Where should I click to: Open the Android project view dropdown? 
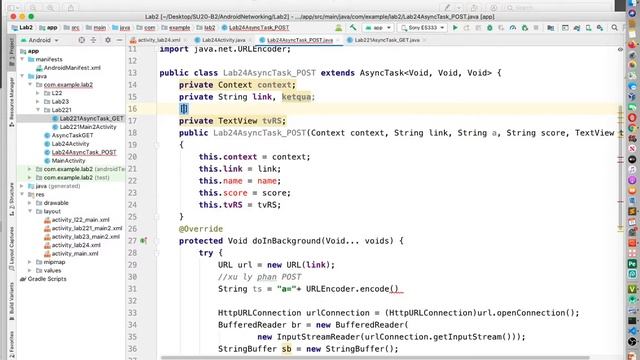(x=40, y=40)
